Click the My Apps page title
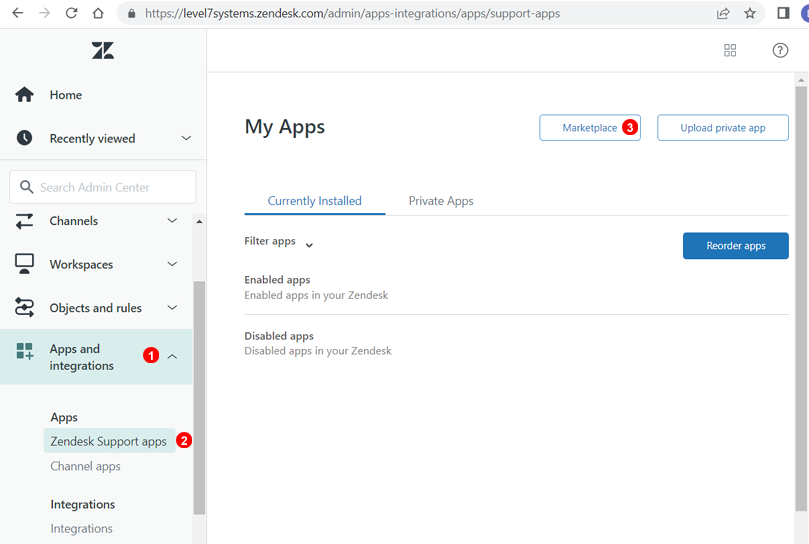809x544 pixels. click(x=285, y=127)
